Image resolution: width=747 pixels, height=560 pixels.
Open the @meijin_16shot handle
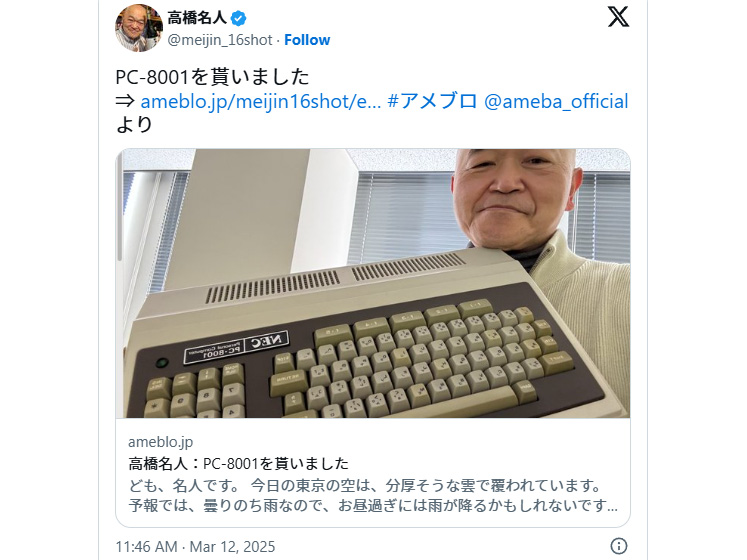[220, 40]
